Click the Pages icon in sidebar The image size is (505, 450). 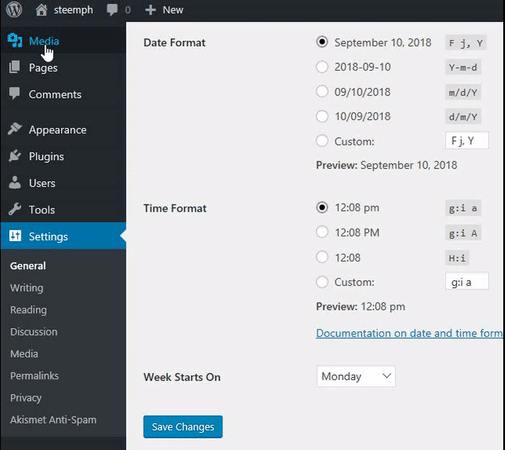tap(15, 67)
